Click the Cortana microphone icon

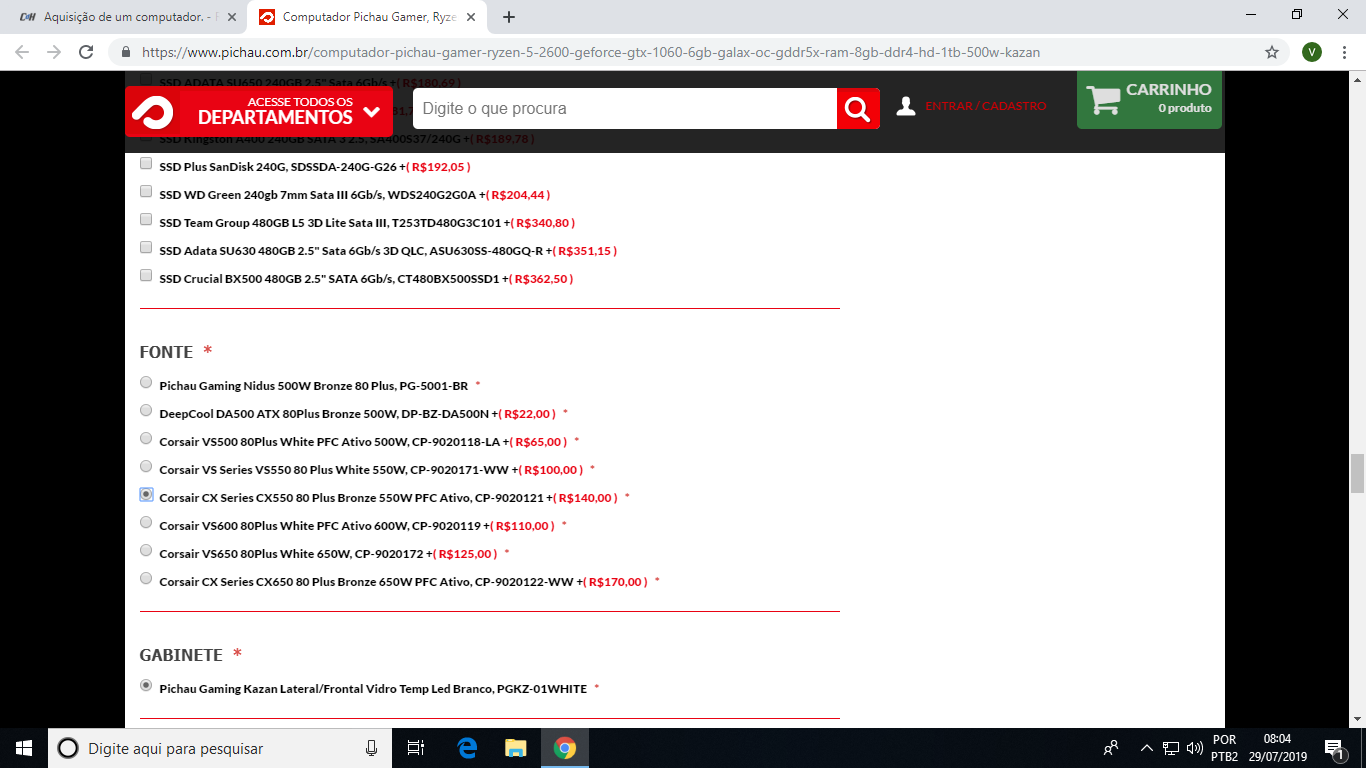pos(372,748)
